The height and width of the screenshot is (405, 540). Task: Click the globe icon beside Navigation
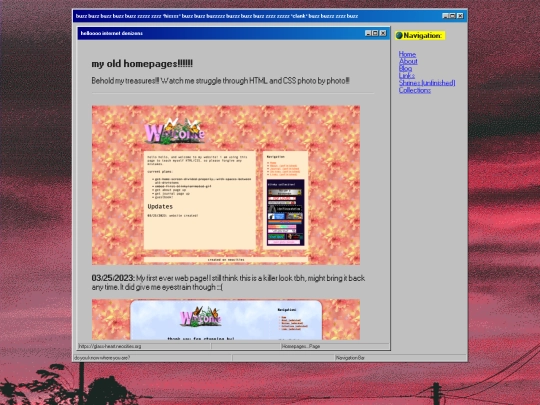pos(399,35)
